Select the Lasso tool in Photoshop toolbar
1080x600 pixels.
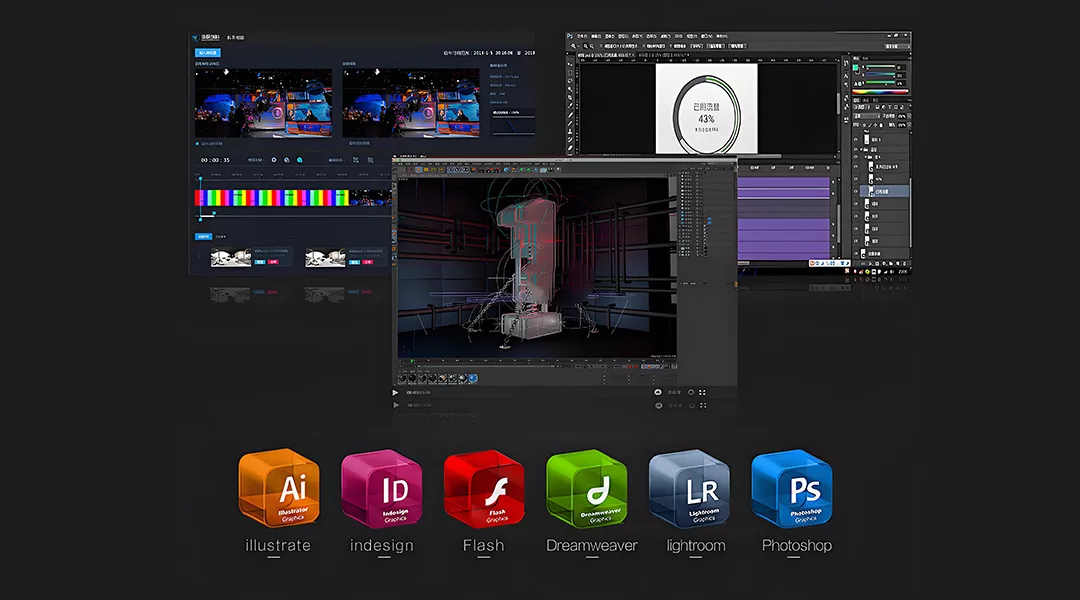pos(570,81)
